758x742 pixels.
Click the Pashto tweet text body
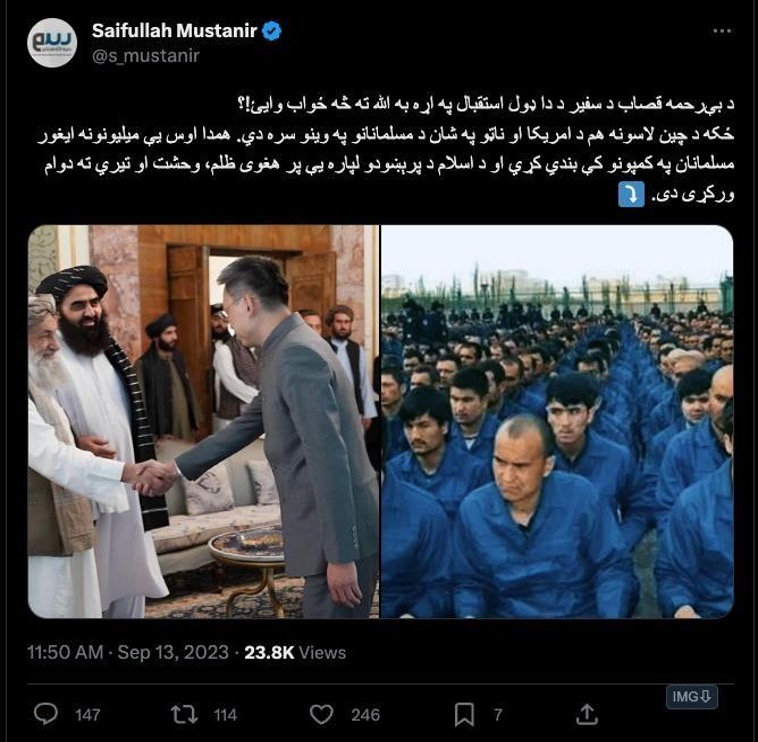point(386,149)
